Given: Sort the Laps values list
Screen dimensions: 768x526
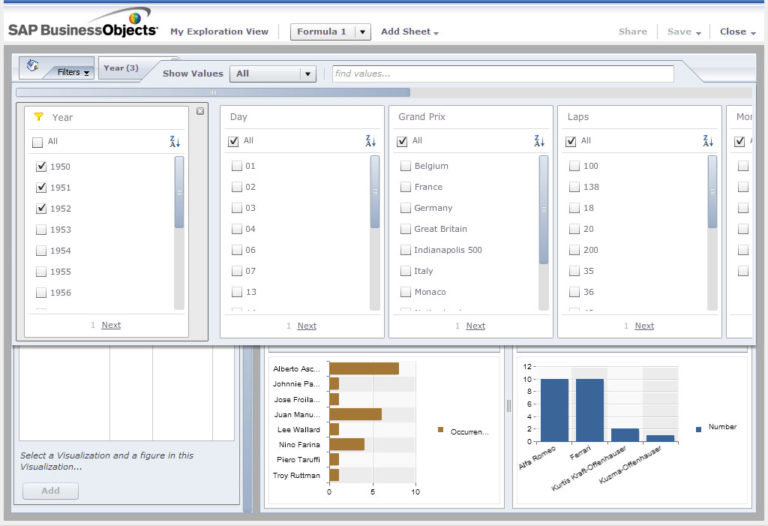Looking at the screenshot, I should click(708, 141).
